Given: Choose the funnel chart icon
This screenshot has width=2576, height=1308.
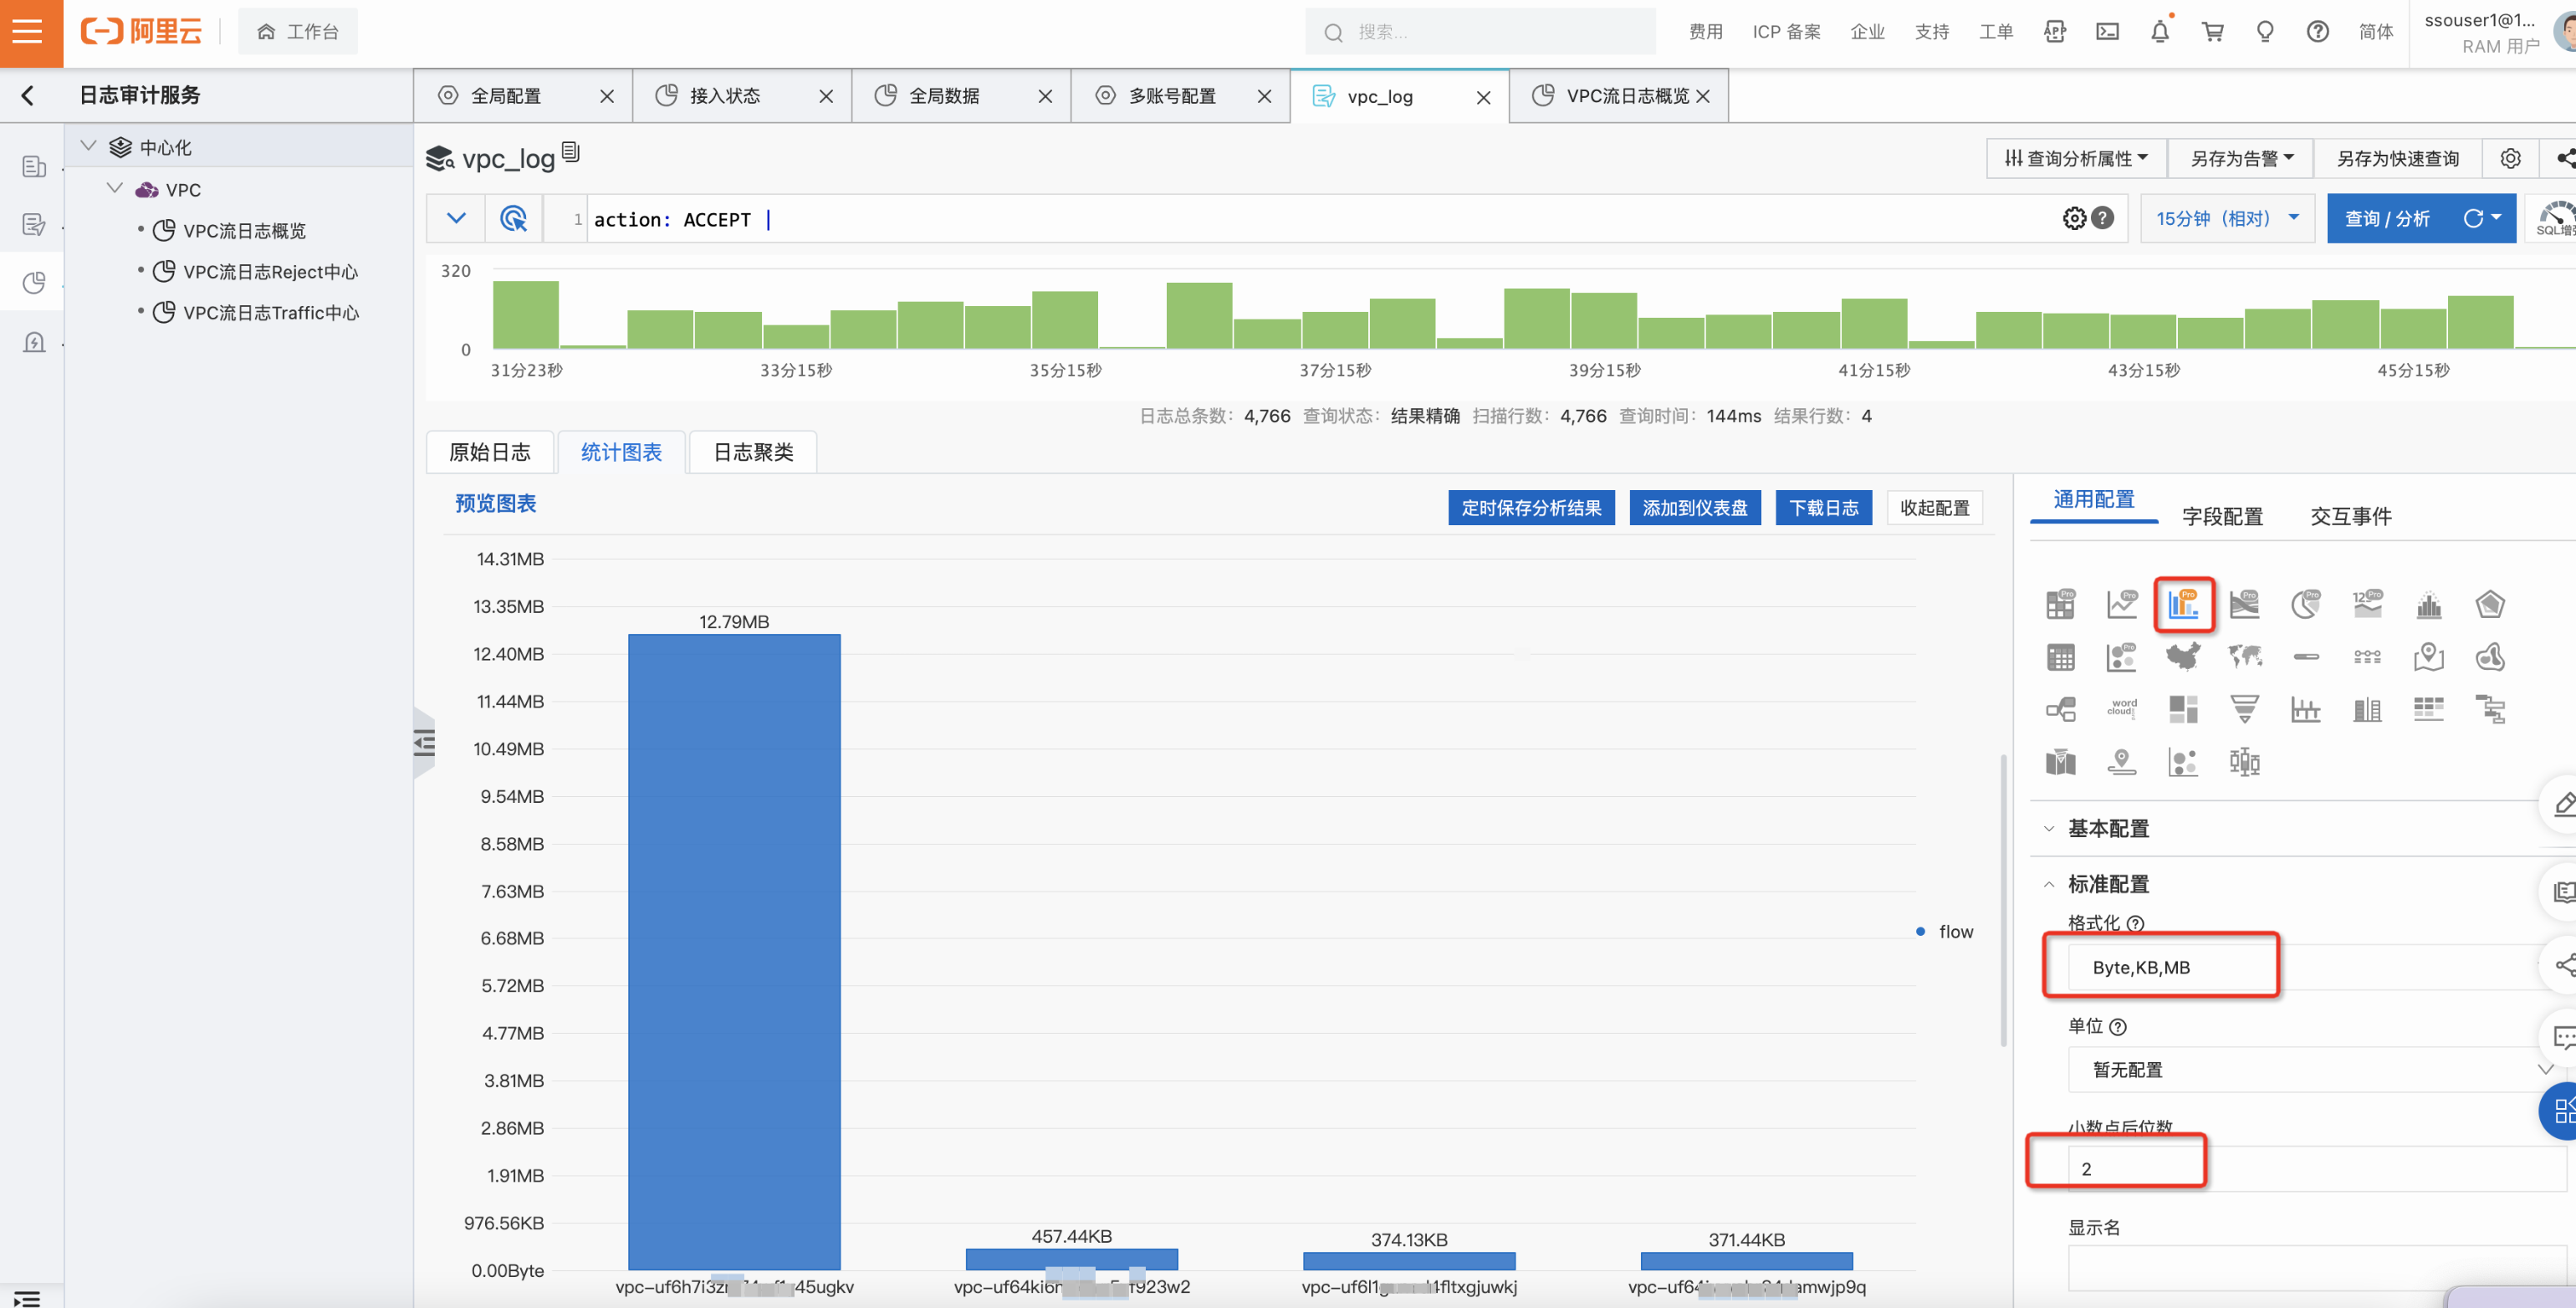Looking at the screenshot, I should (x=2244, y=709).
